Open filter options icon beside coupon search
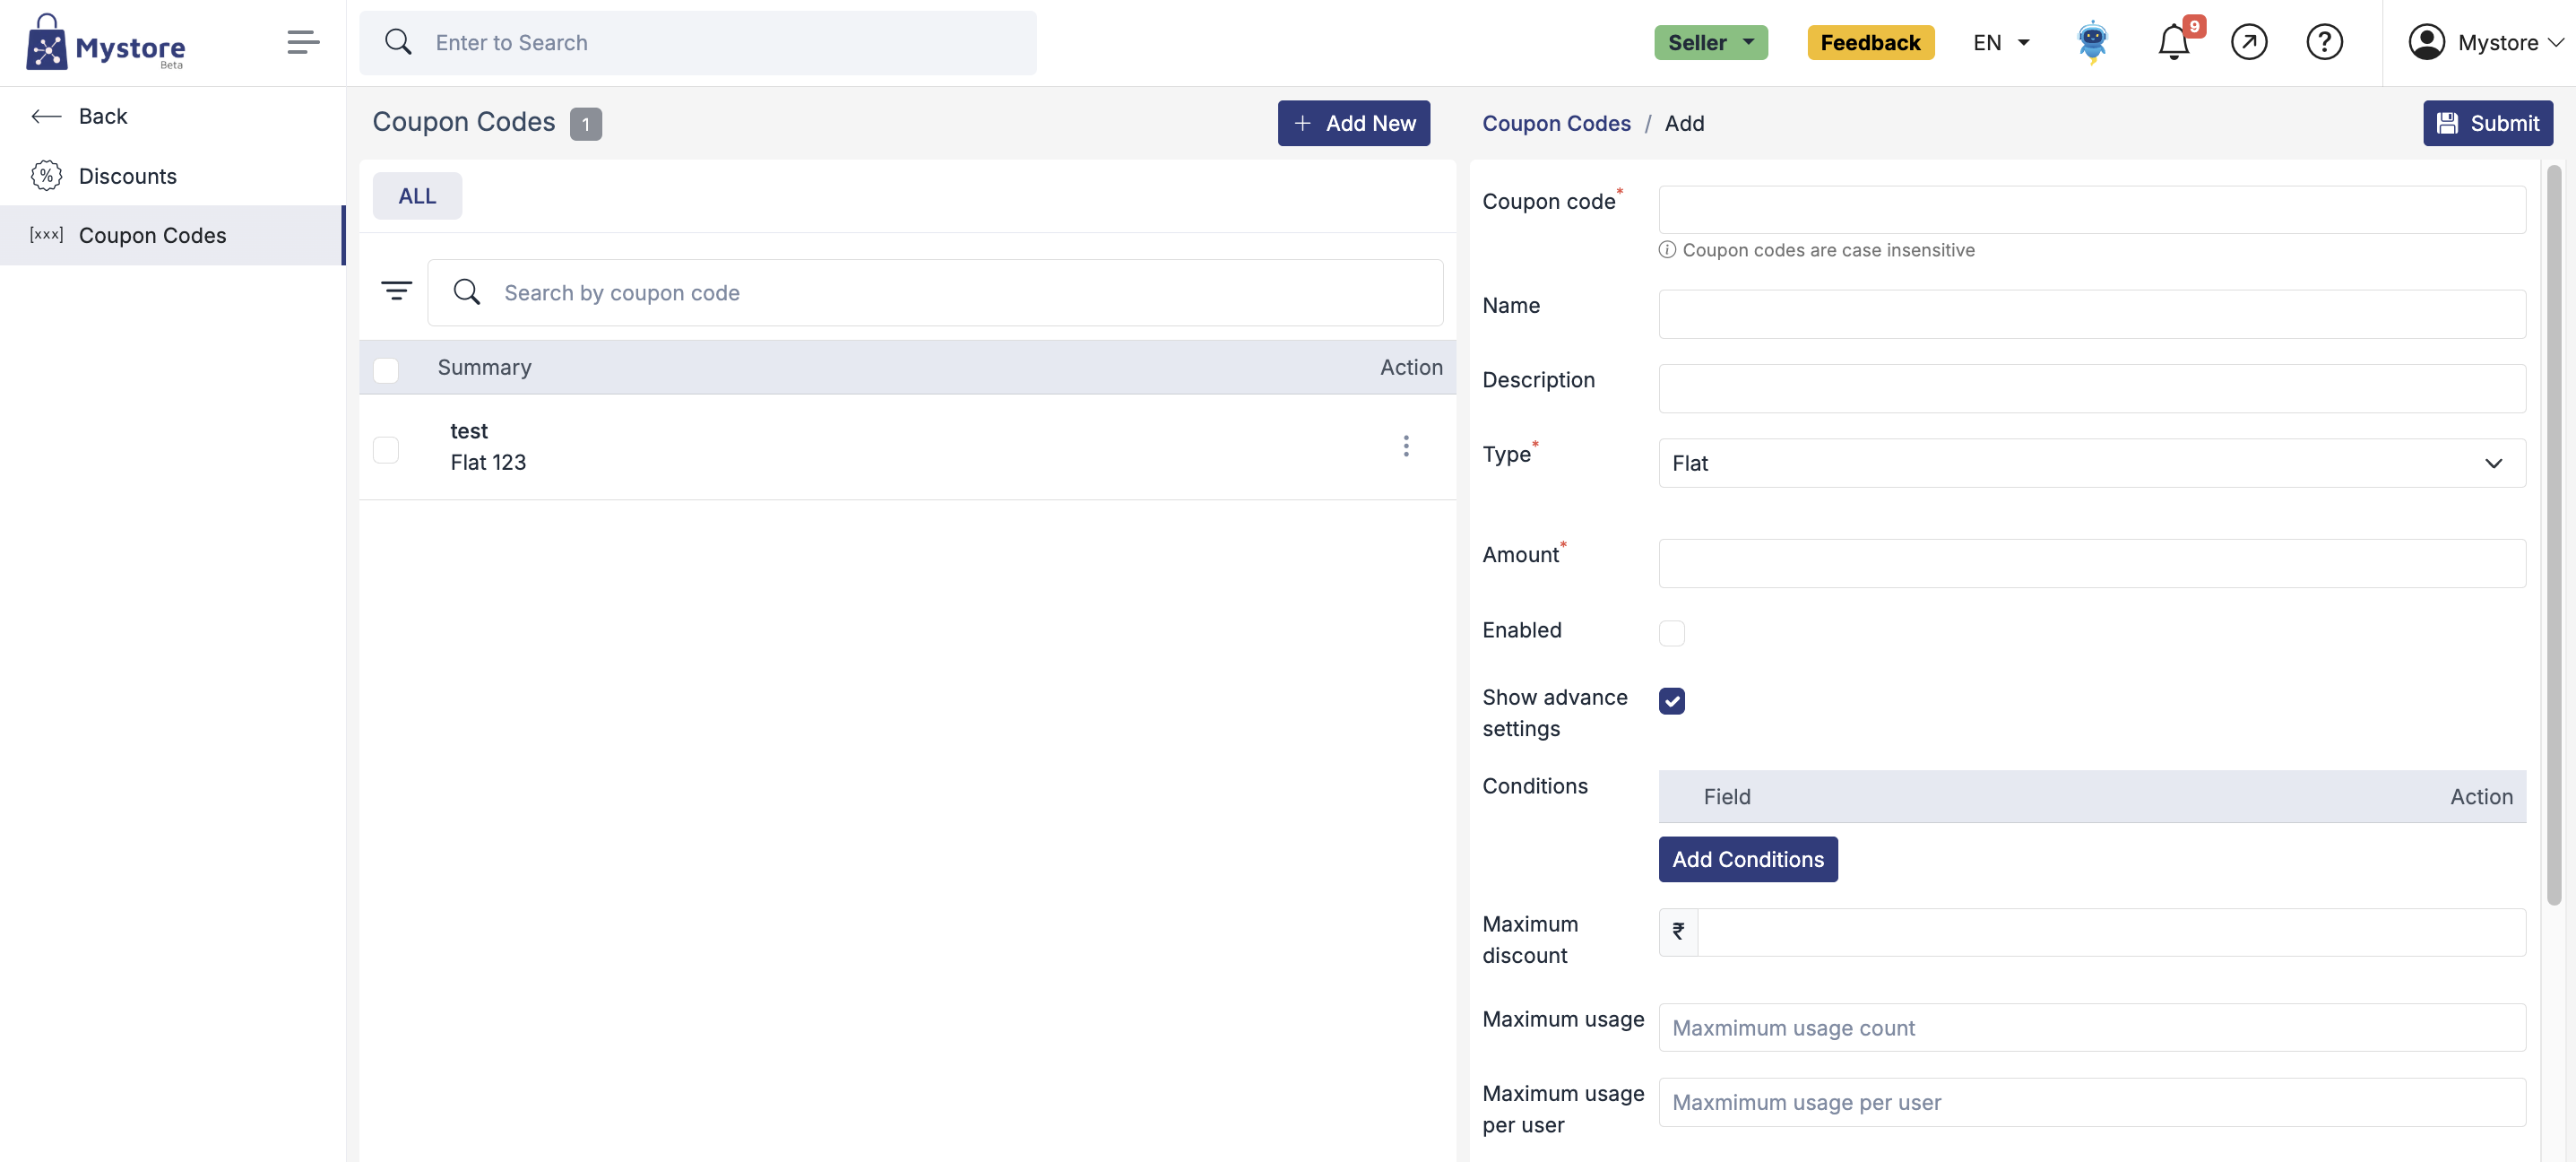 pyautogui.click(x=396, y=291)
